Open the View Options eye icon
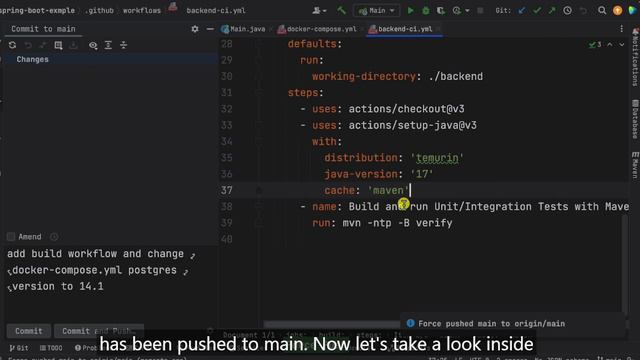Image resolution: width=640 pixels, height=360 pixels. tap(93, 45)
